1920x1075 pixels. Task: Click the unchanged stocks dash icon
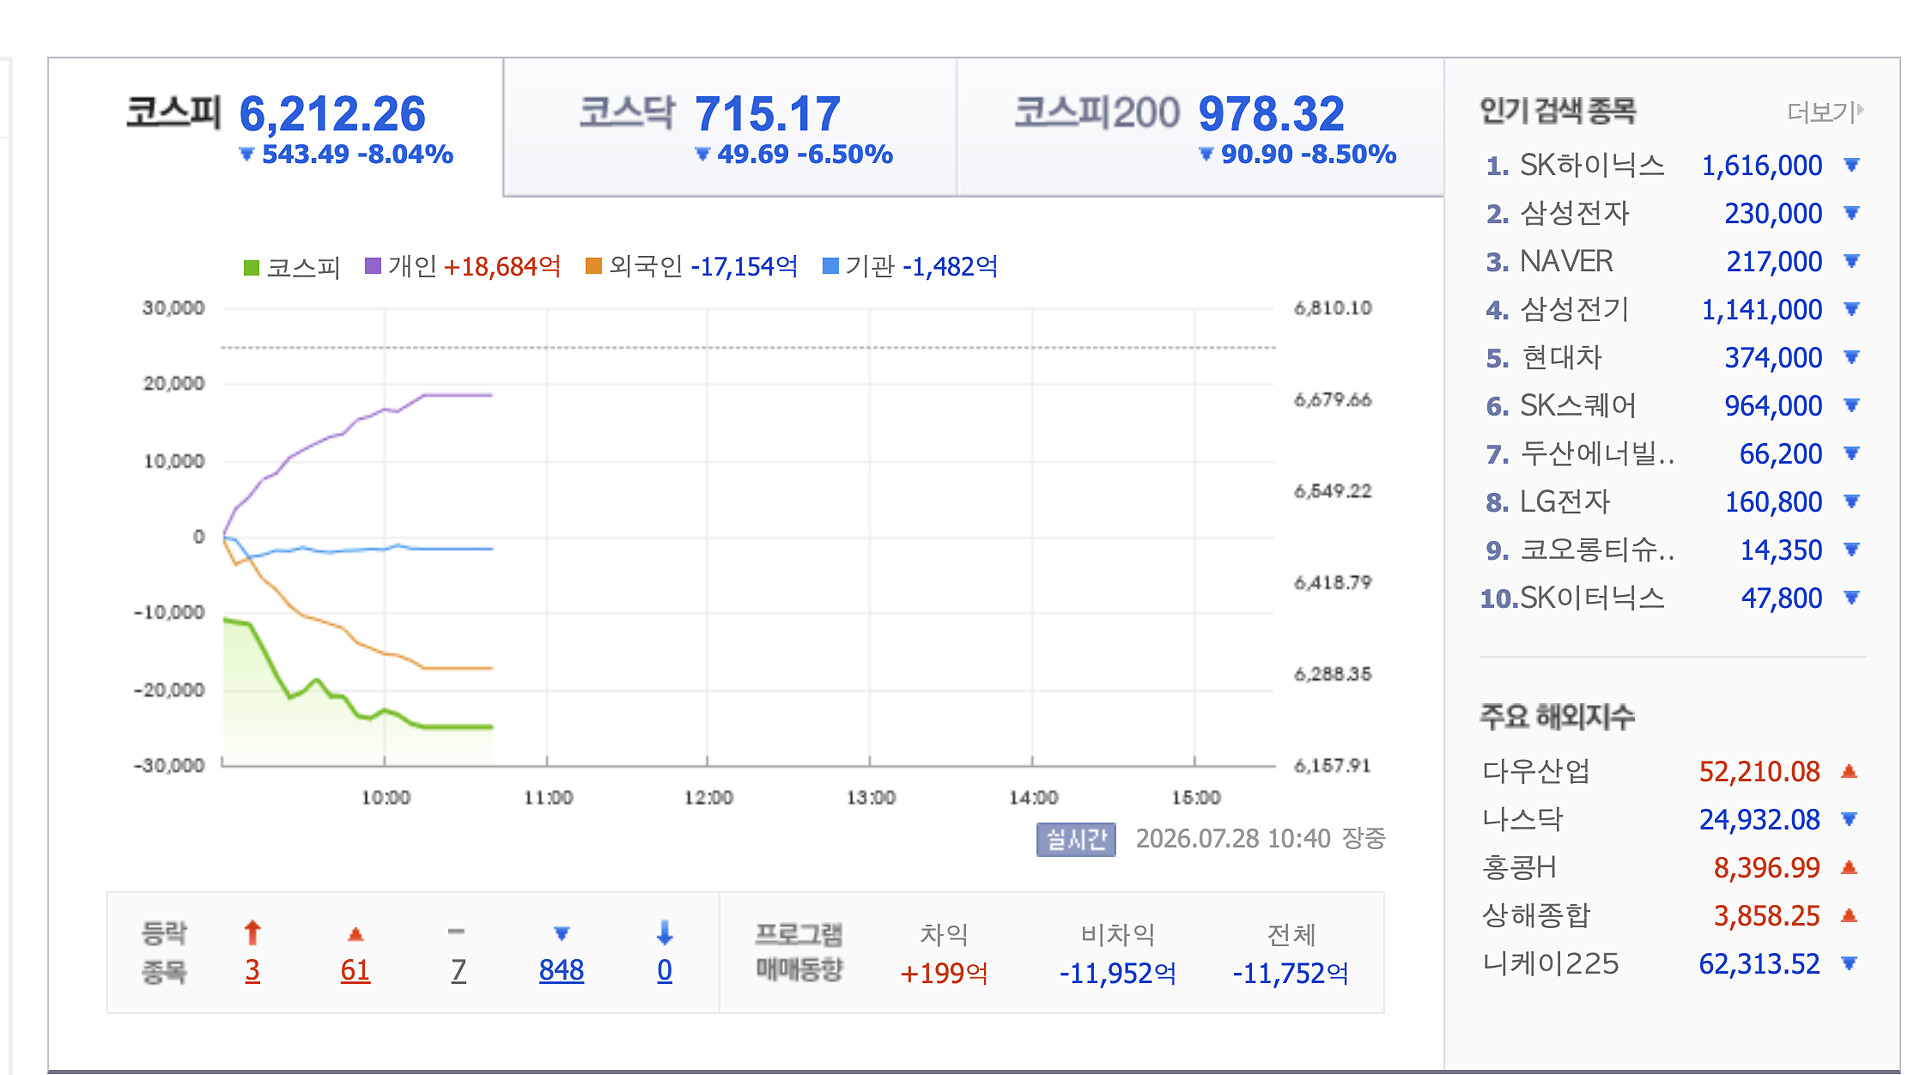(456, 932)
